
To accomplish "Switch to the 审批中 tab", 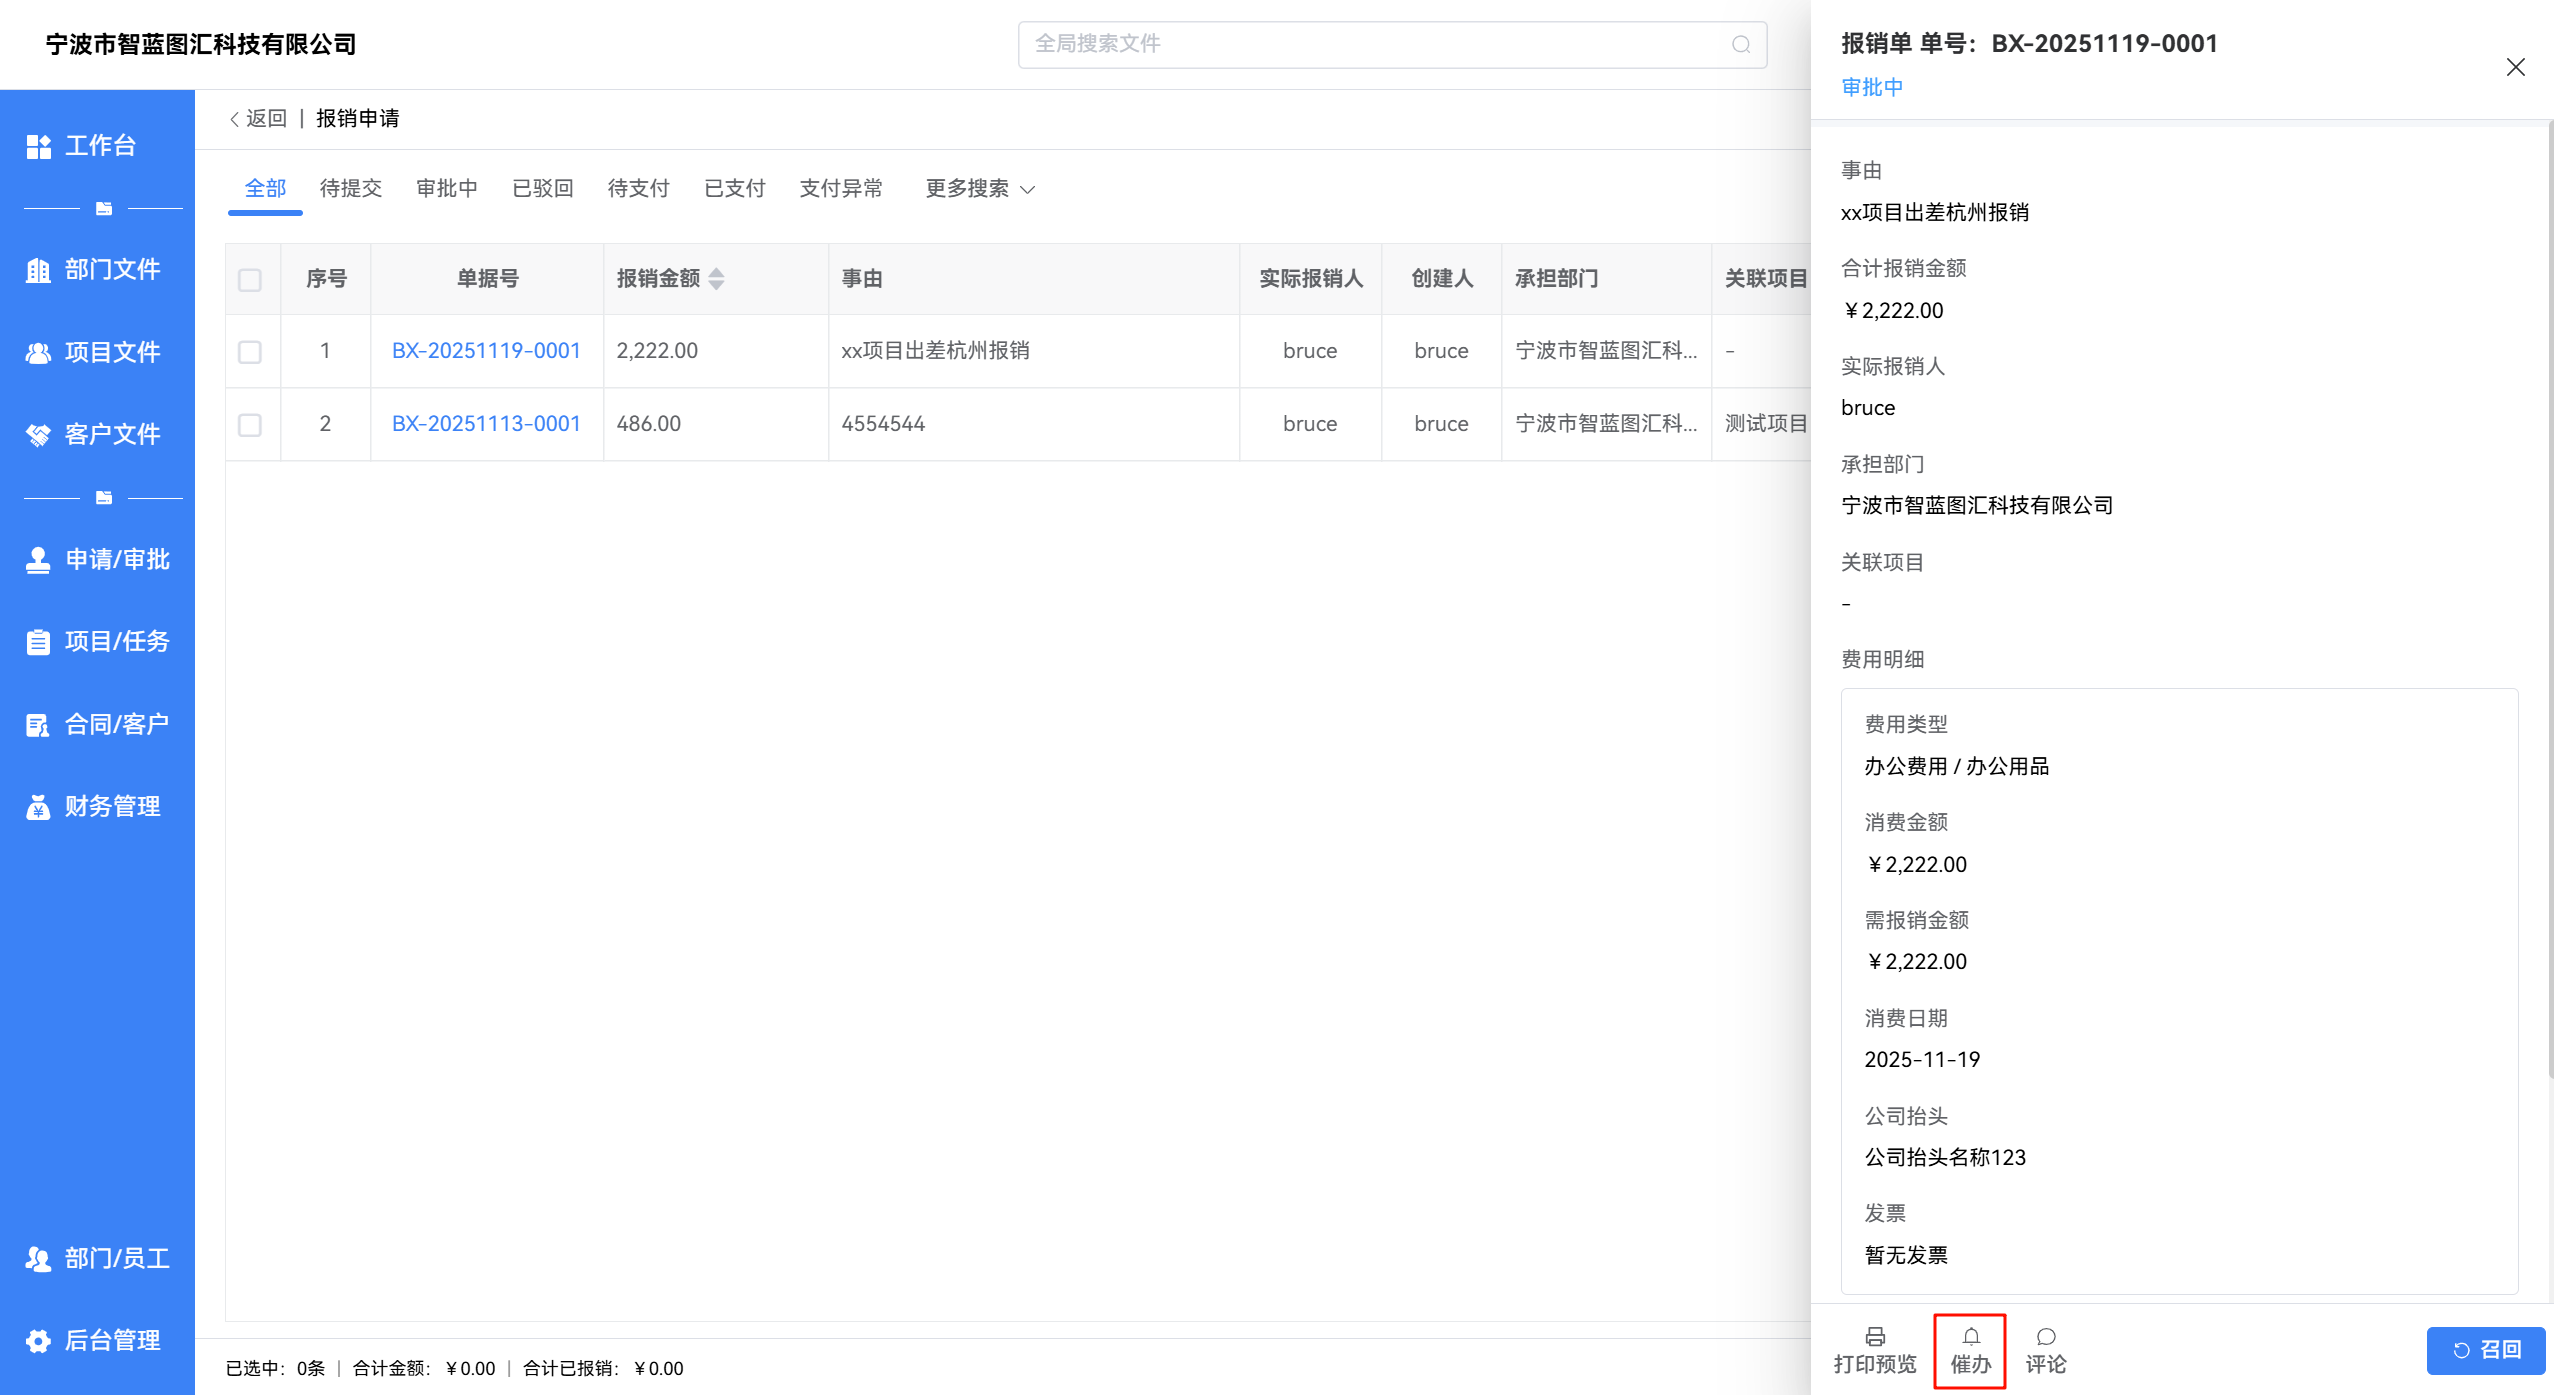I will [446, 189].
